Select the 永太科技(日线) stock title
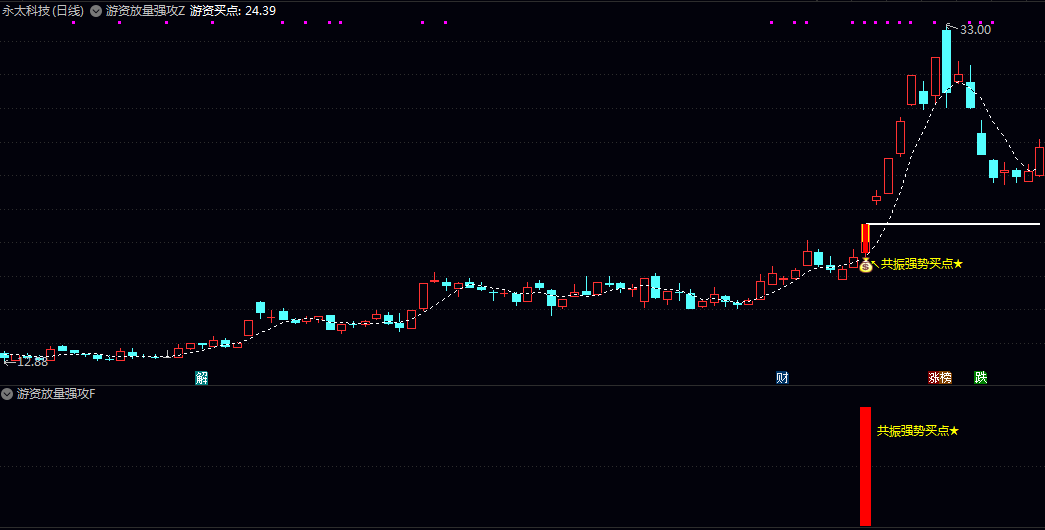The width and height of the screenshot is (1045, 530). (x=43, y=11)
